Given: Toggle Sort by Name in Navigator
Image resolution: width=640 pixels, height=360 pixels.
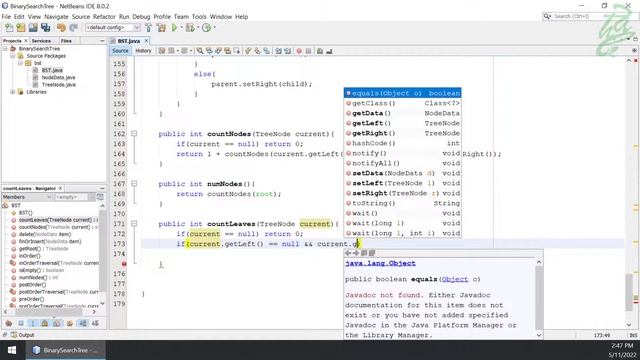Looking at the screenshot, I should 83,323.
